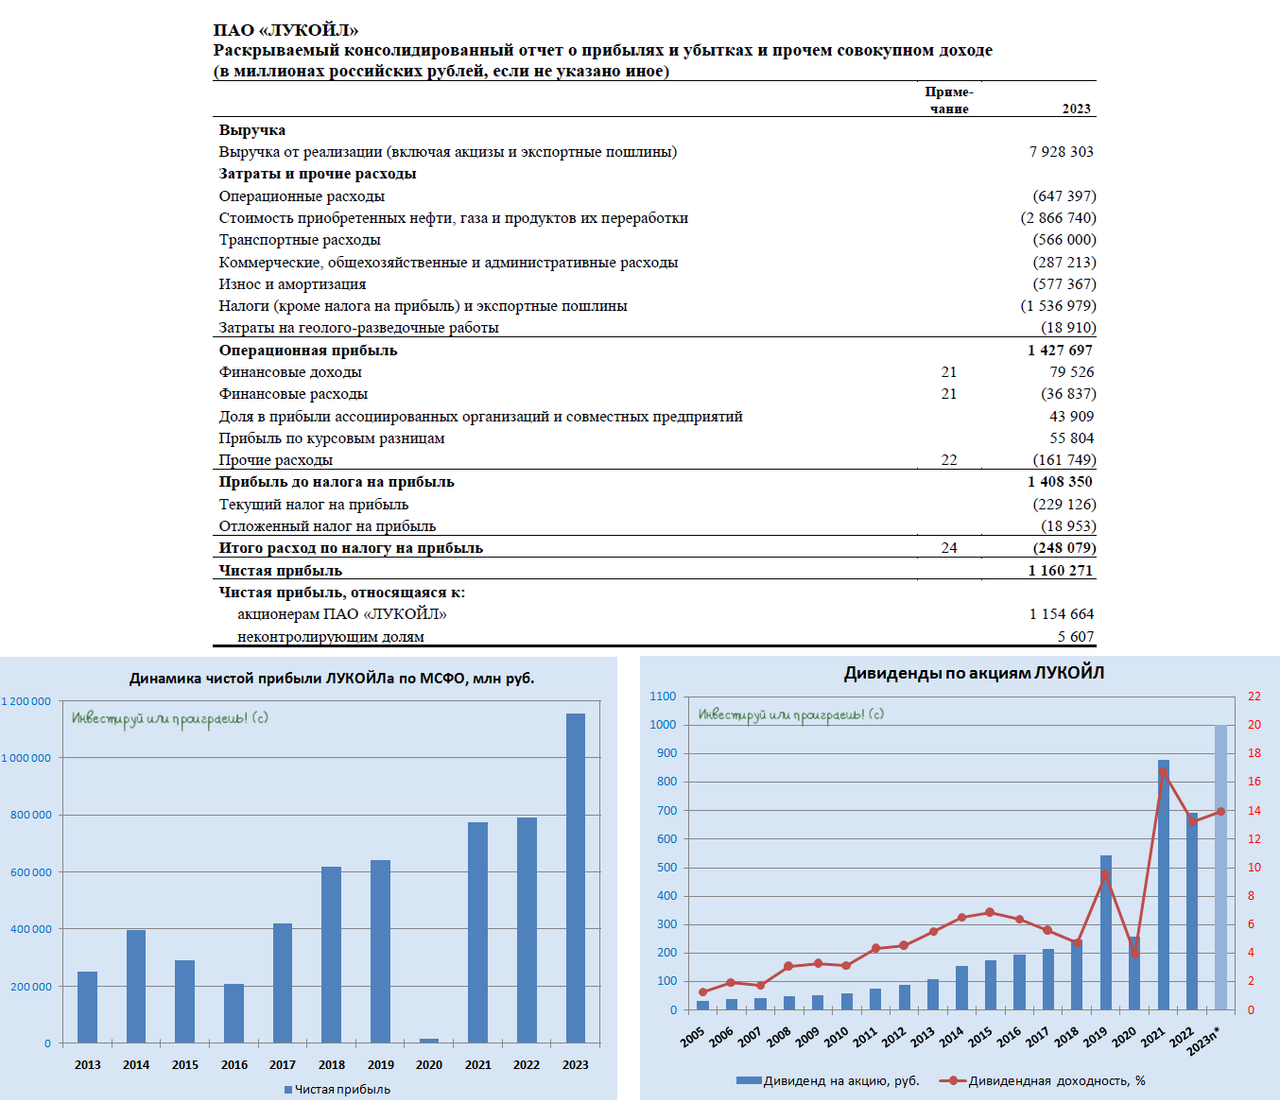The width and height of the screenshot is (1280, 1100).
Task: Click the 'Дивиденд на акцию, руб.' legend entry
Action: 828,1080
